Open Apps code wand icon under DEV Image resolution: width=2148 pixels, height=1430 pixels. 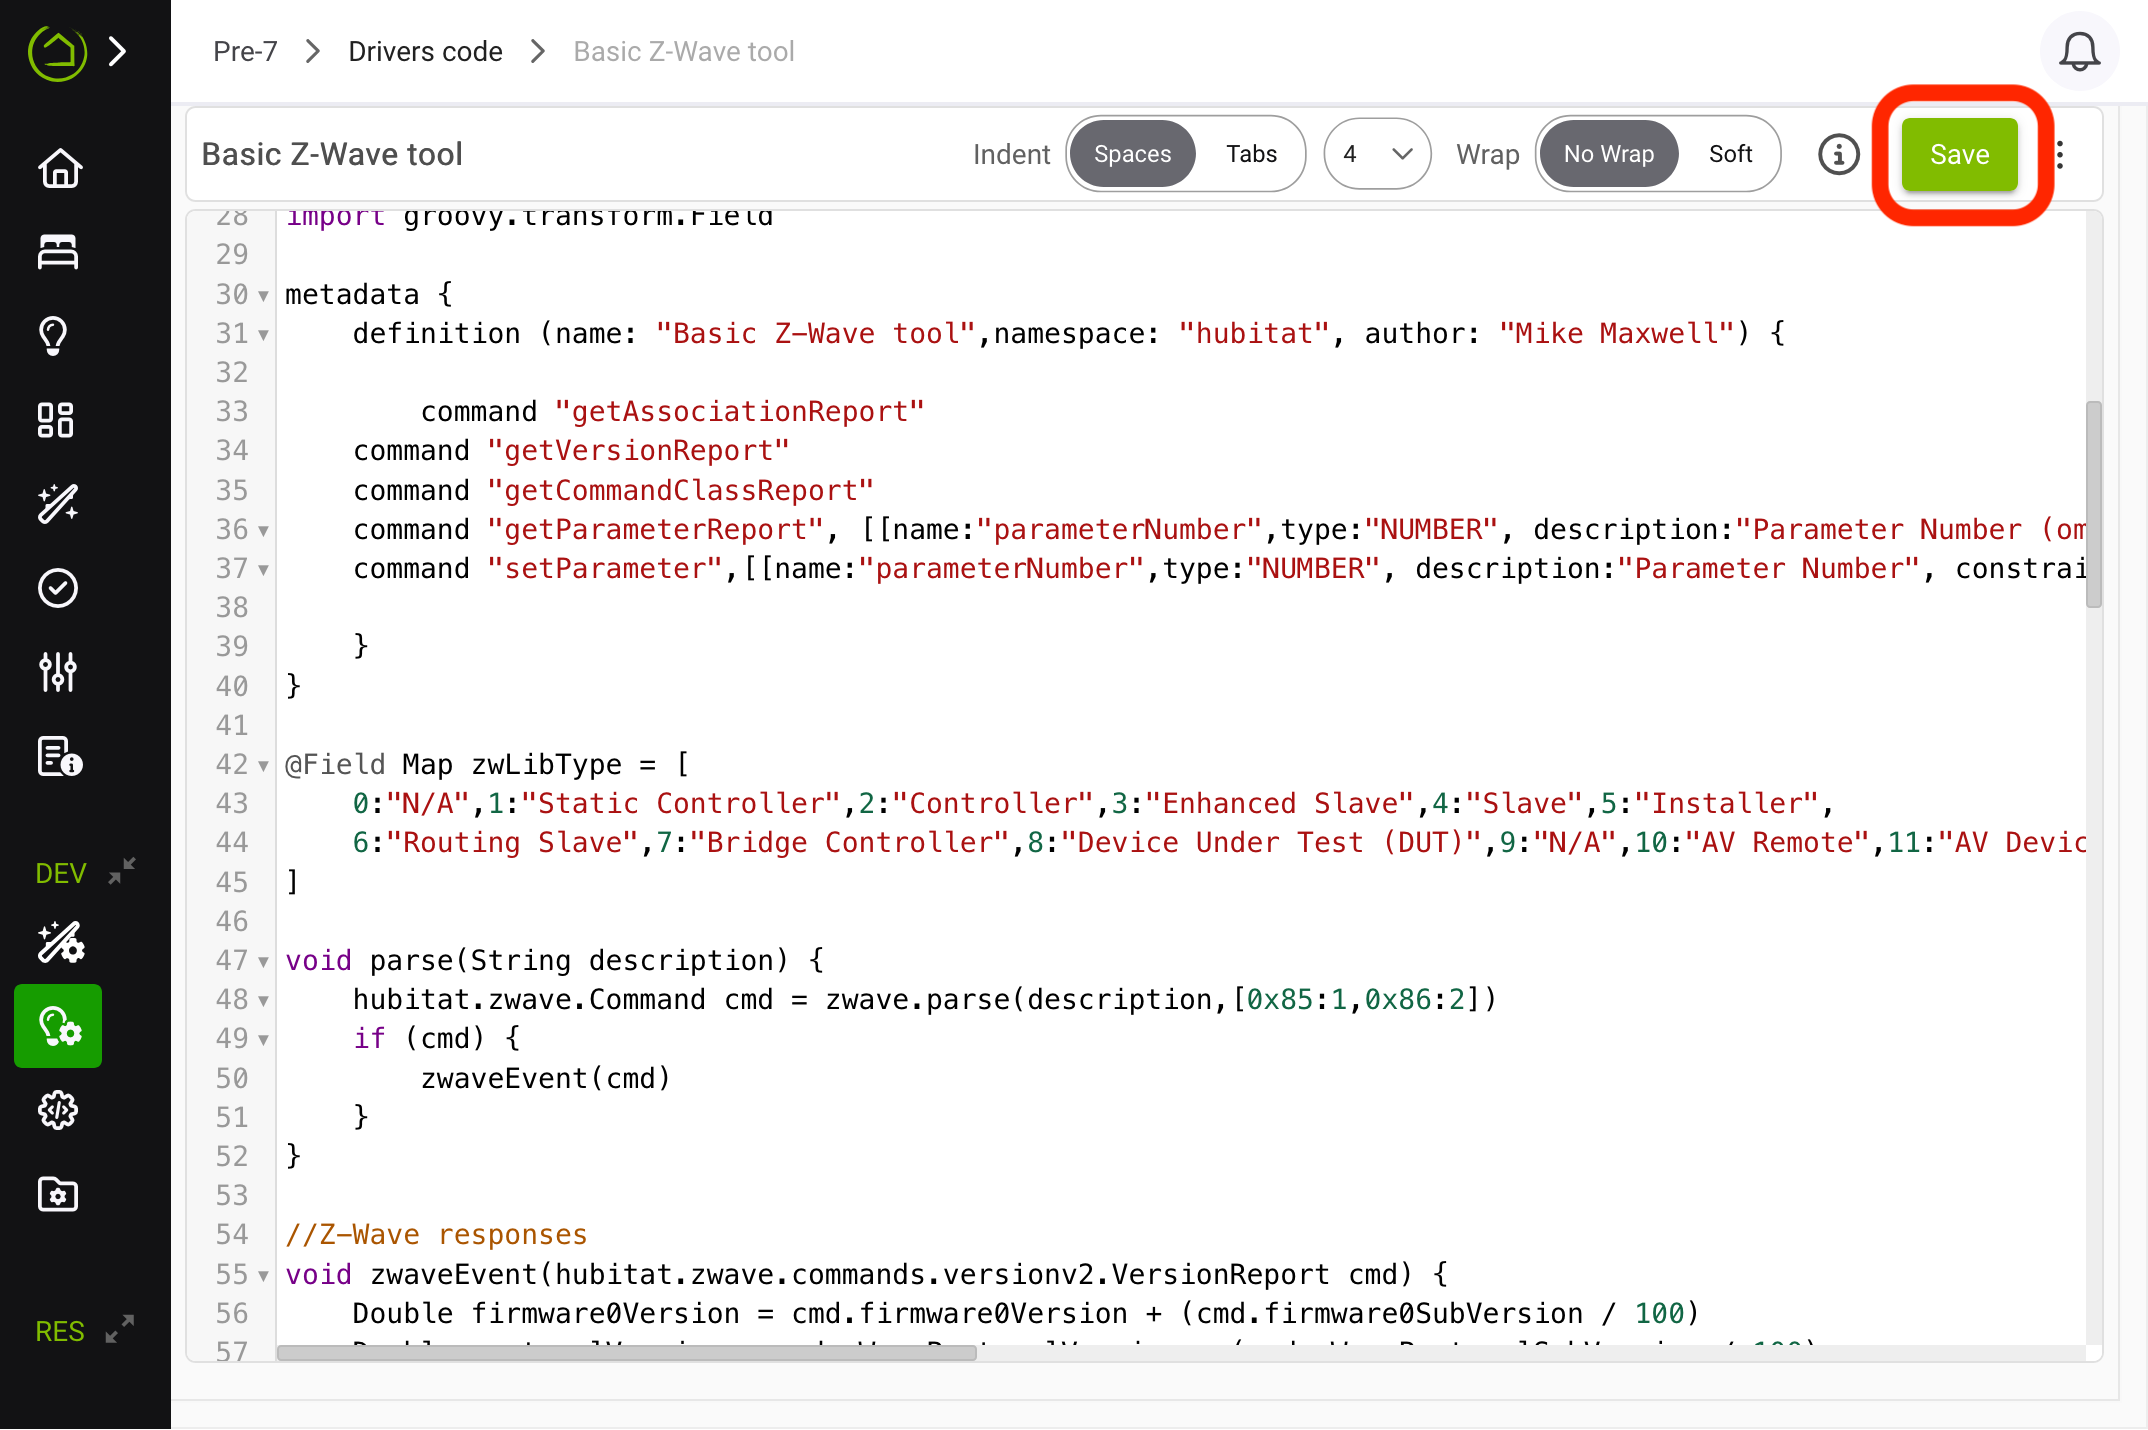click(x=60, y=942)
